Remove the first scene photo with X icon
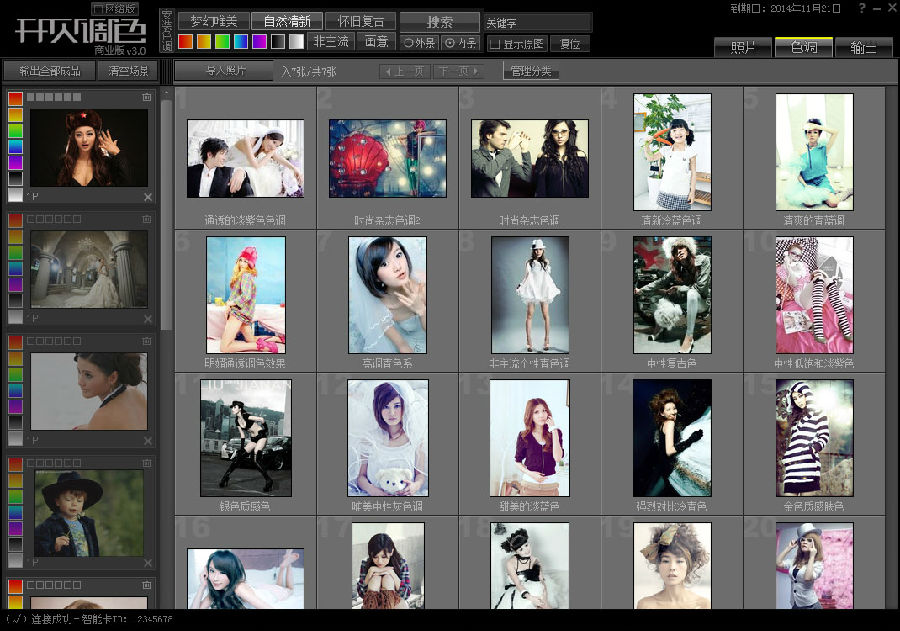Viewport: 900px width, 631px height. point(148,197)
